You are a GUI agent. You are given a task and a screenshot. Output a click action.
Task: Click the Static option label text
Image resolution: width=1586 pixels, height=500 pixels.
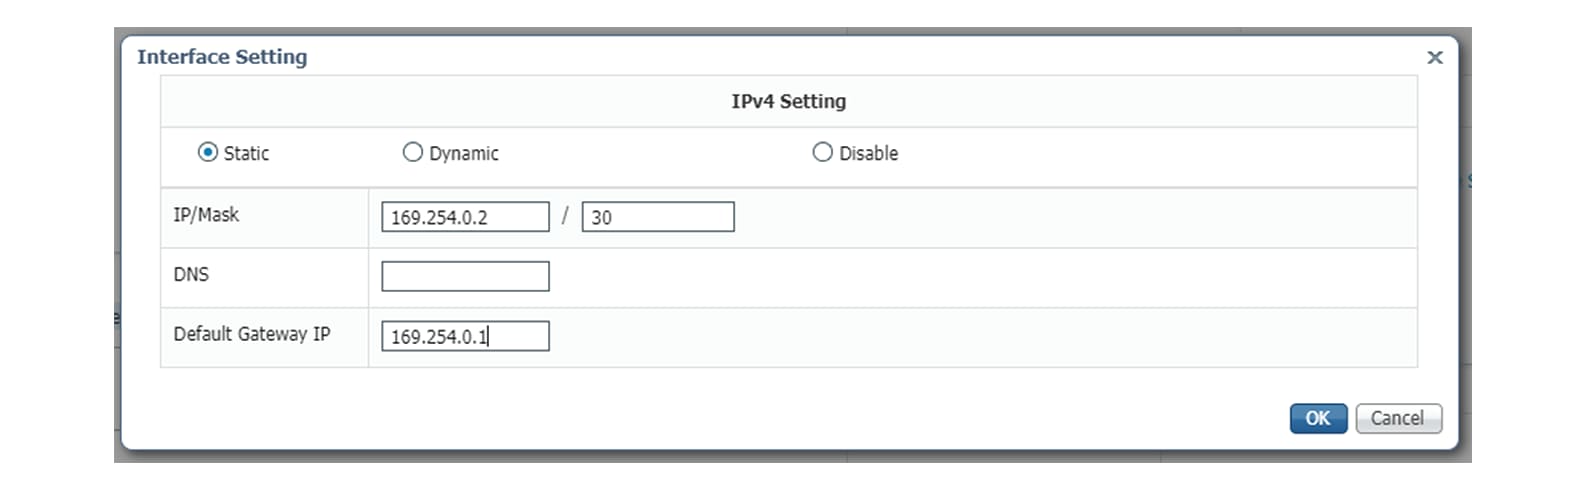tap(246, 153)
